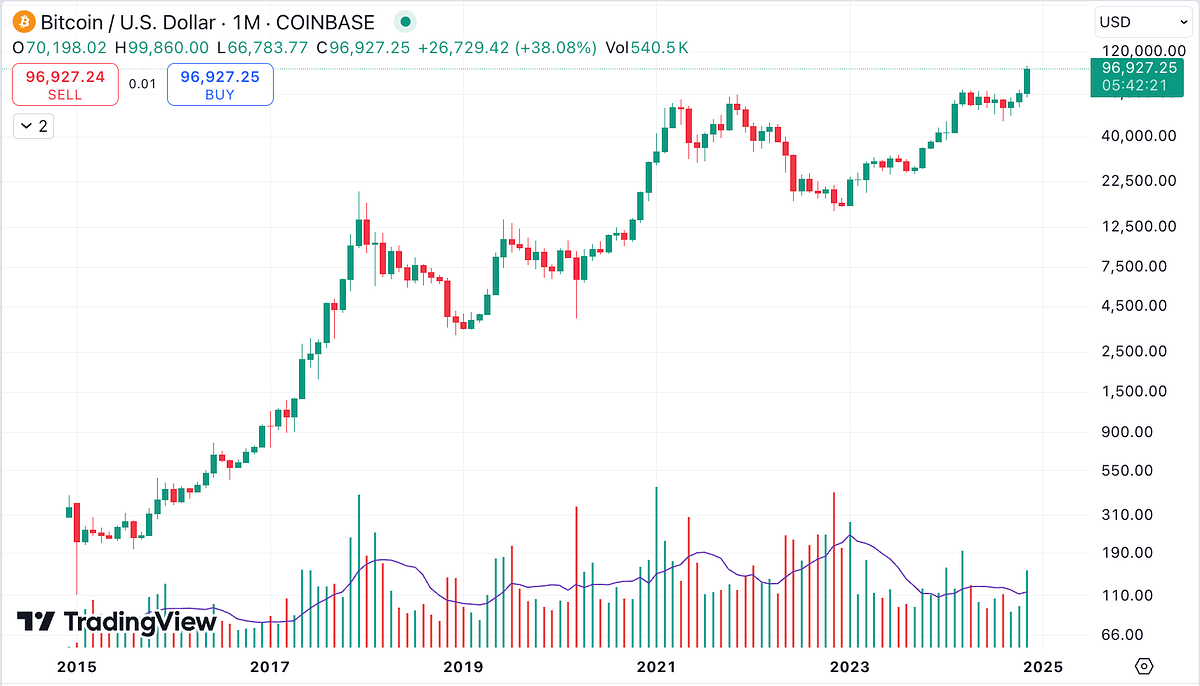Viewport: 1200px width, 686px height.
Task: Select the COINBASE exchange label
Action: click(x=325, y=21)
